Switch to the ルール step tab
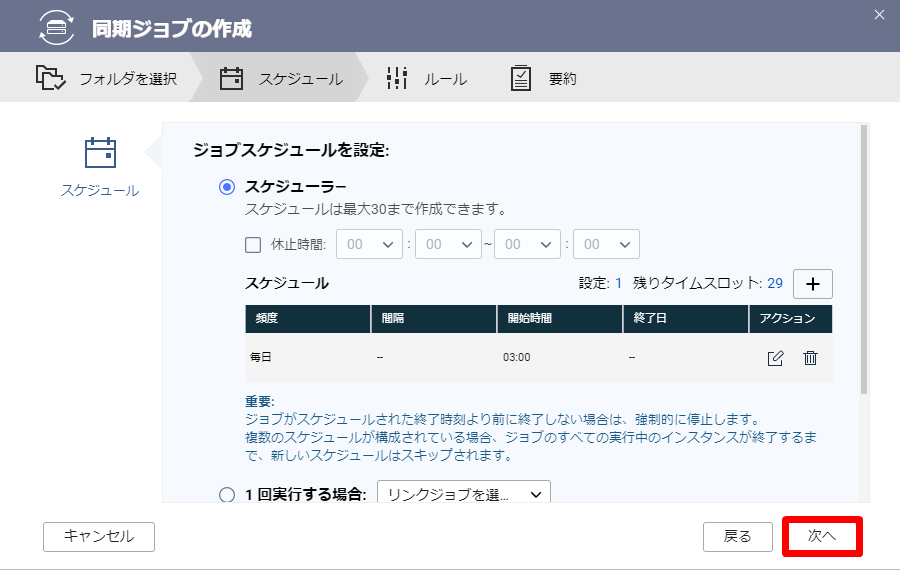 coord(427,78)
